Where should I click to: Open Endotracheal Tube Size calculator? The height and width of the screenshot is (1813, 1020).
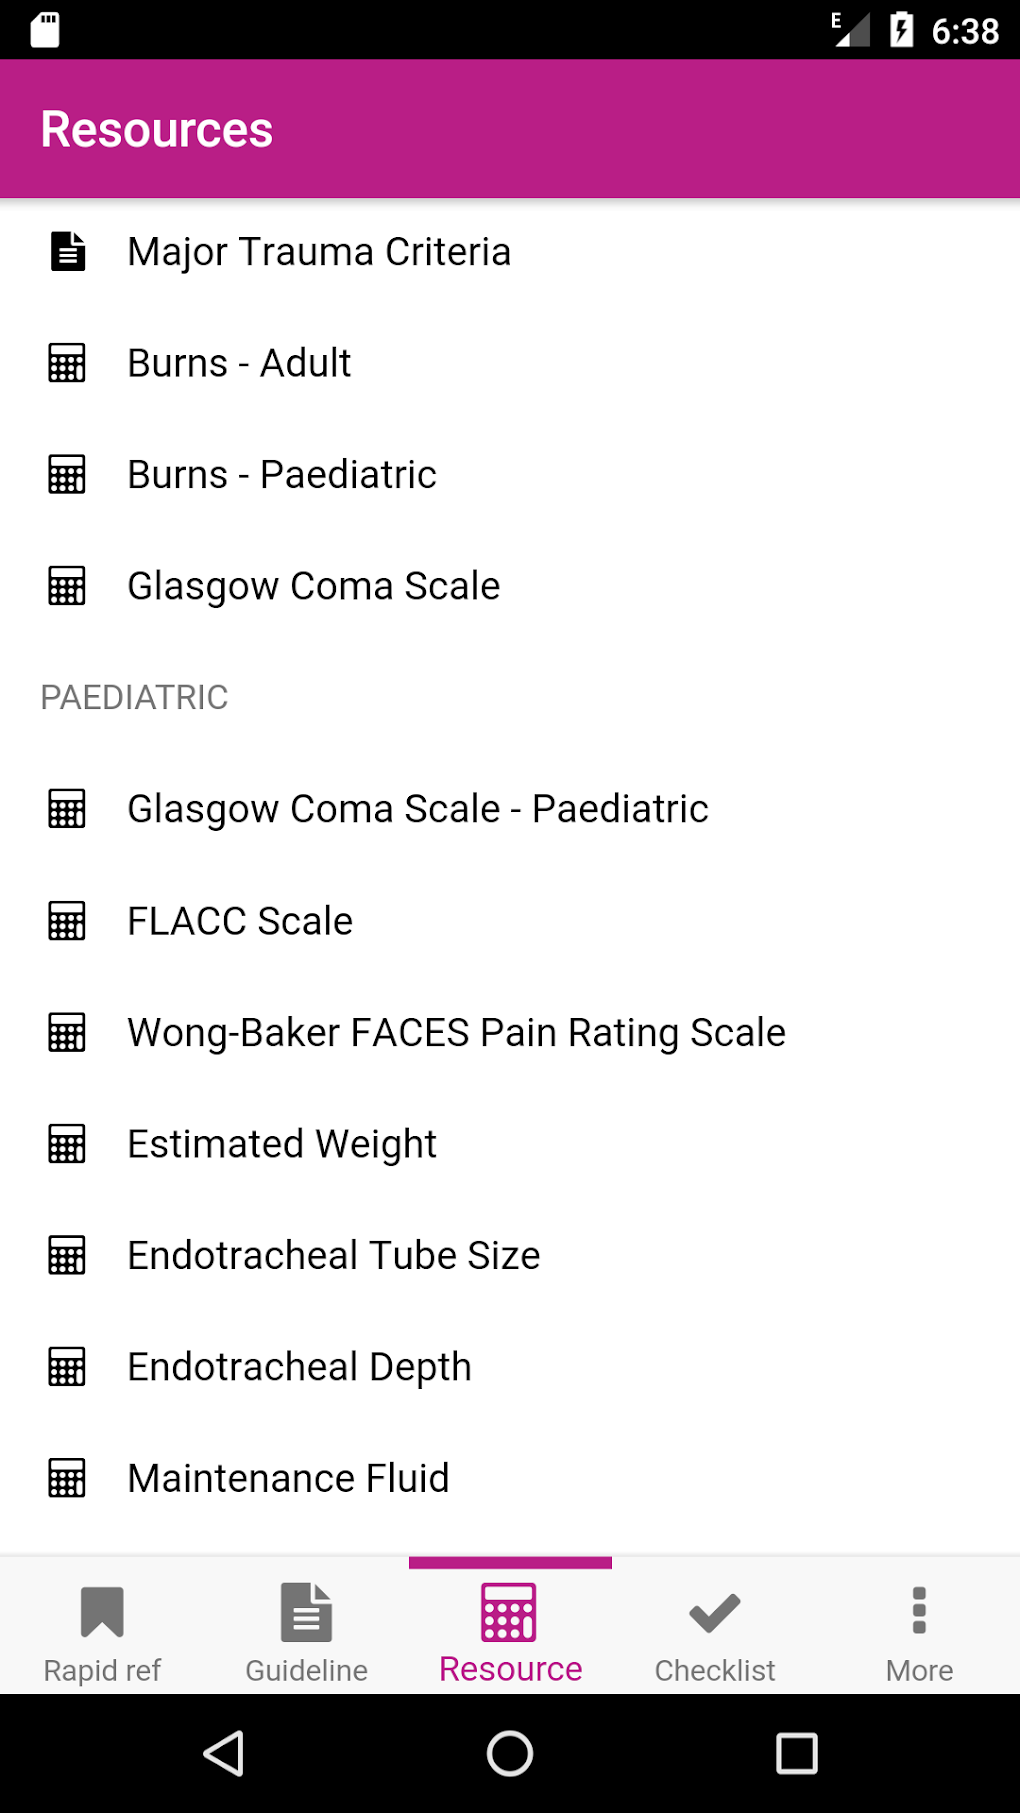(x=333, y=1256)
